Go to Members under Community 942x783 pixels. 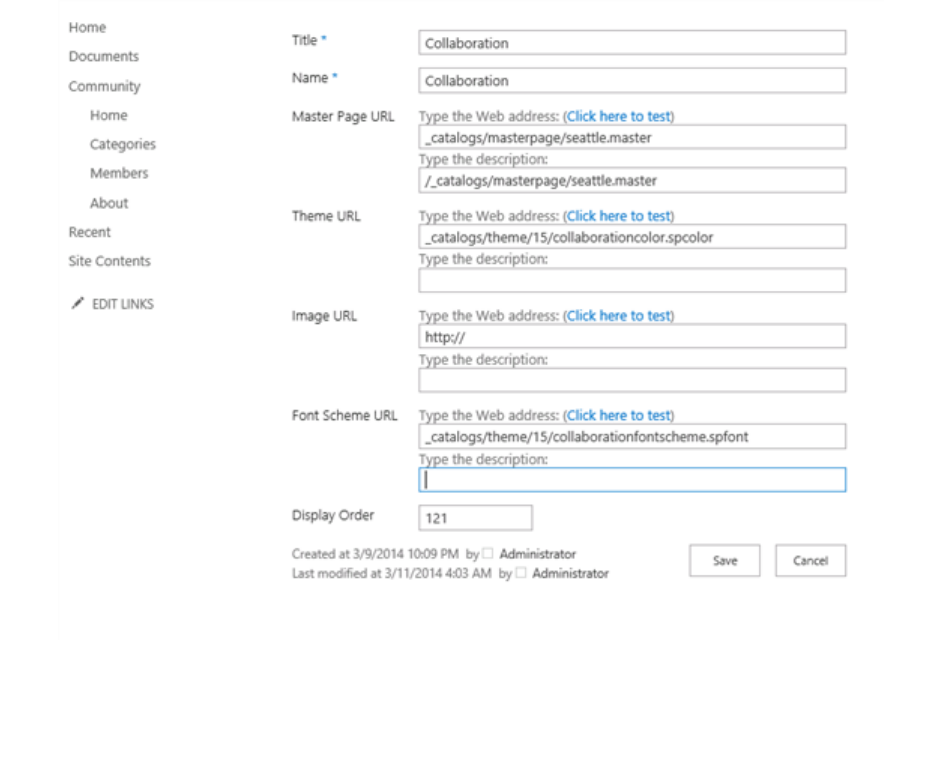click(119, 174)
